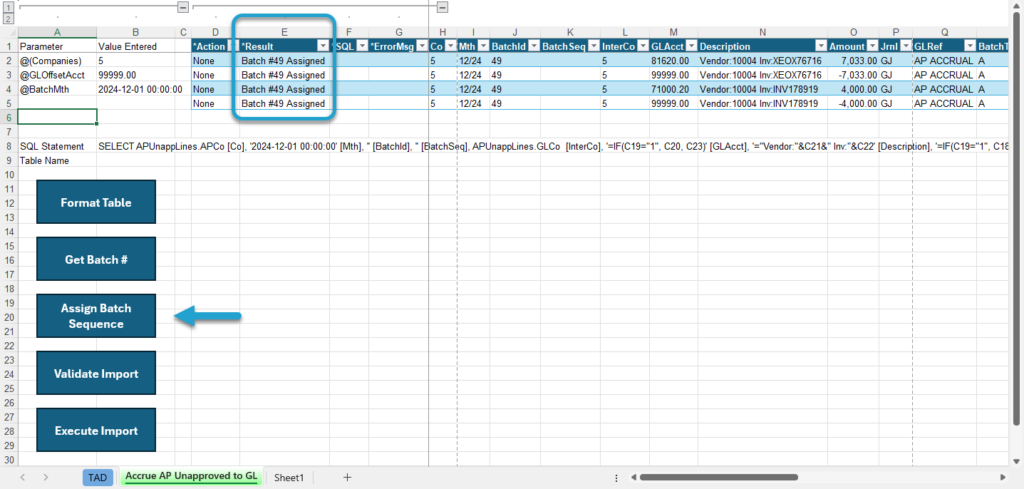Click the horizontal scrollbar thumb

[x=718, y=477]
